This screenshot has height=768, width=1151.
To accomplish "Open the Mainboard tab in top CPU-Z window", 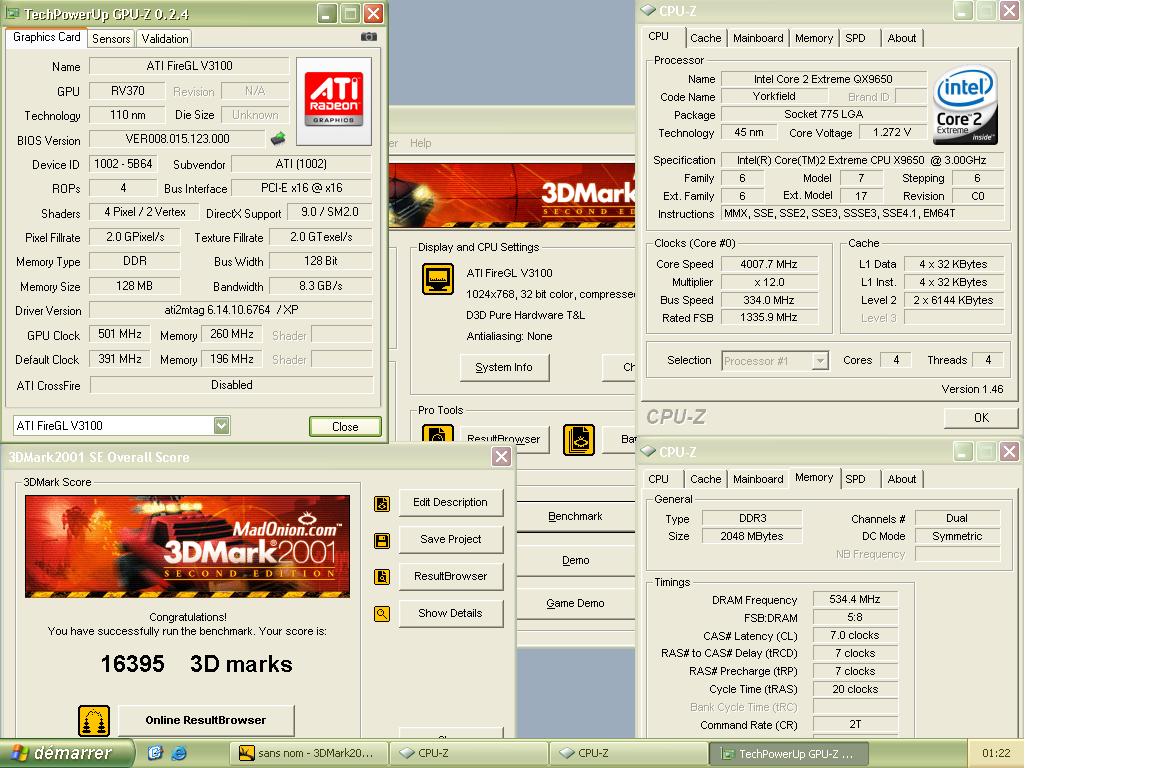I will (x=758, y=38).
